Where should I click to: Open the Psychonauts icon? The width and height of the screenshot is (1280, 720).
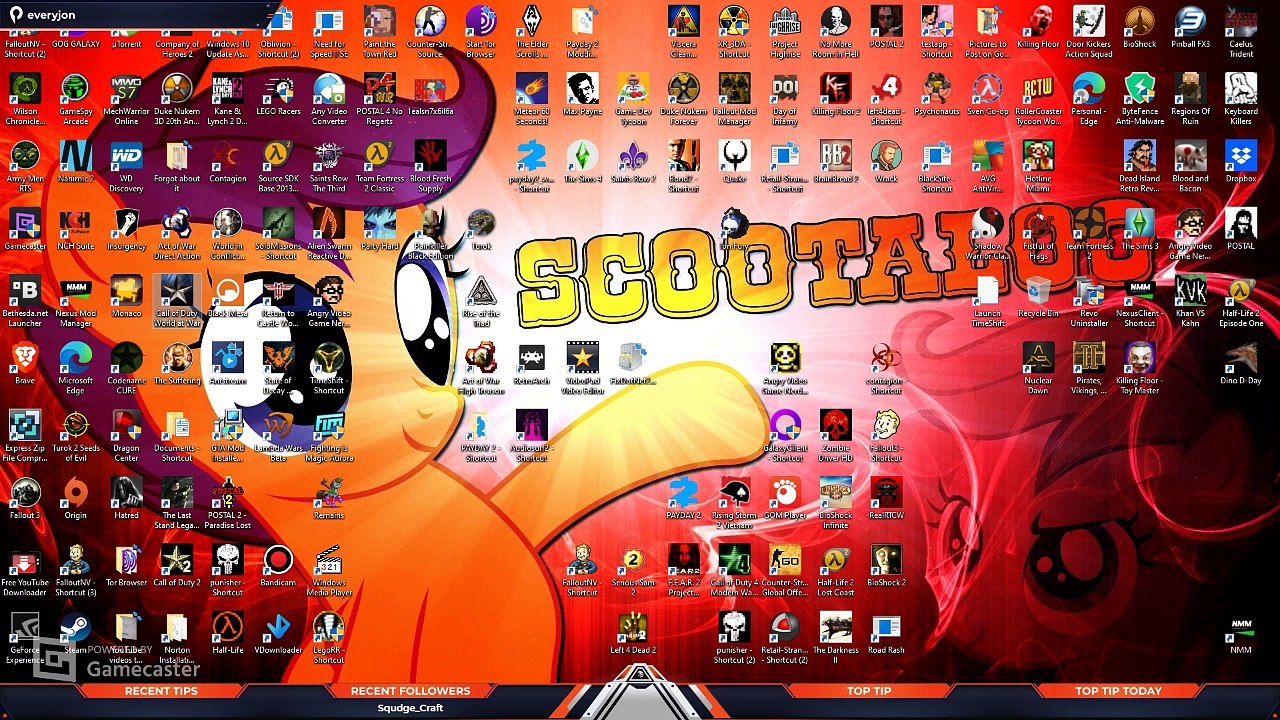coord(937,93)
